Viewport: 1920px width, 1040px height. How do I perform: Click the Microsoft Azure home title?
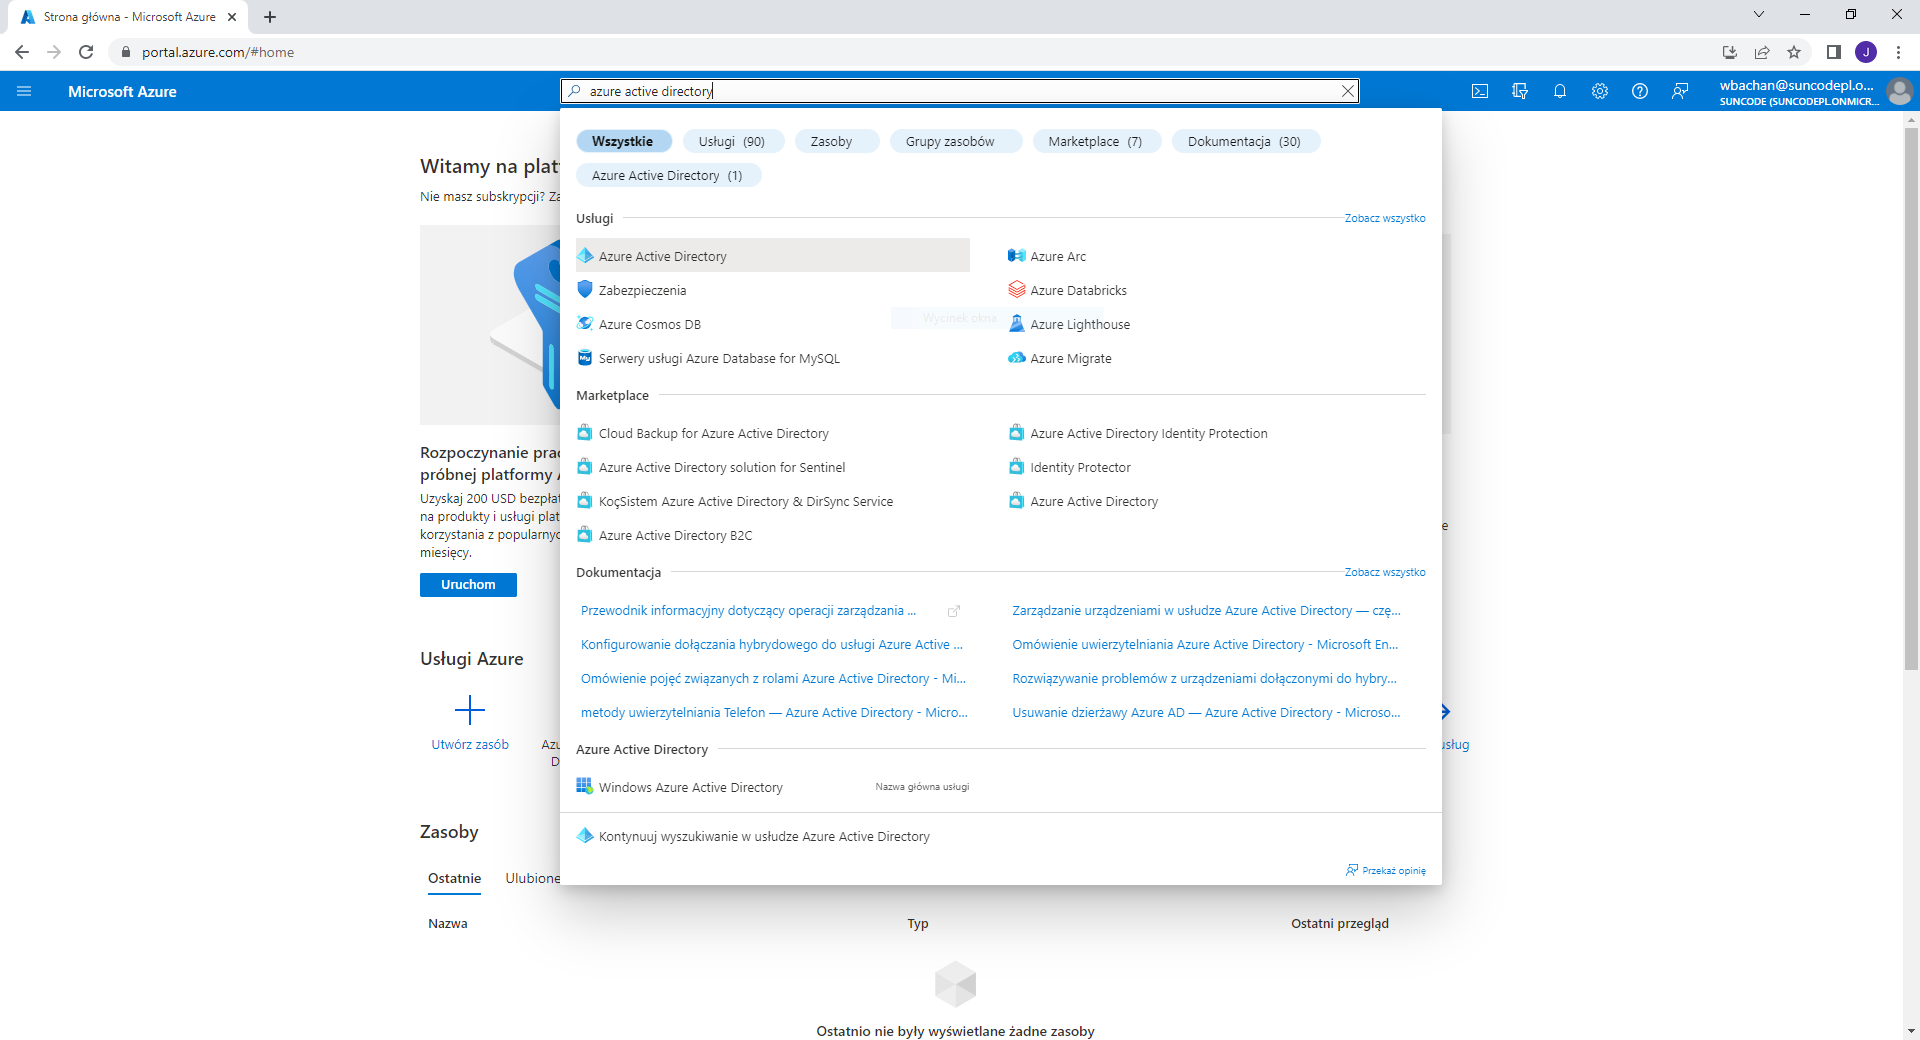coord(122,91)
